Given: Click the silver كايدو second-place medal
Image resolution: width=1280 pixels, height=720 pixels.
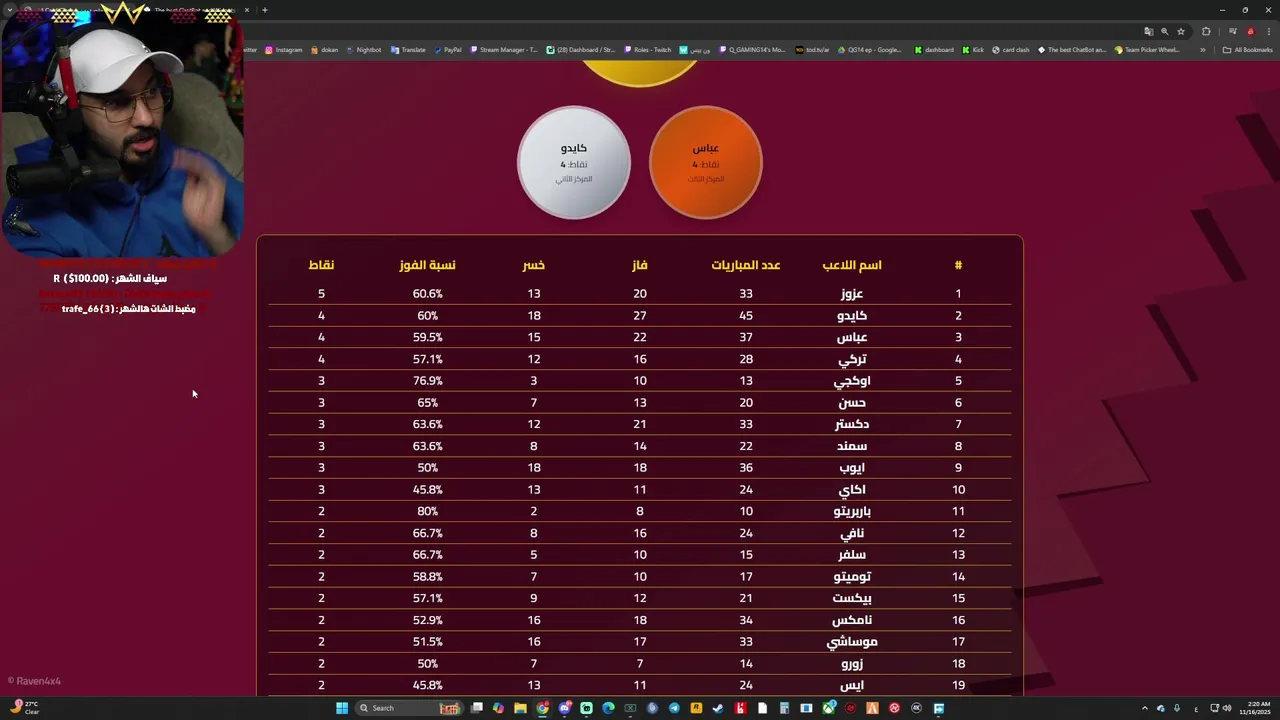Looking at the screenshot, I should point(574,162).
